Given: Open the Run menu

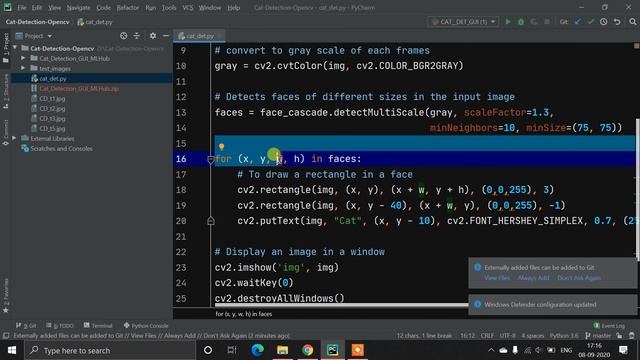Looking at the screenshot, I should 151,7.
